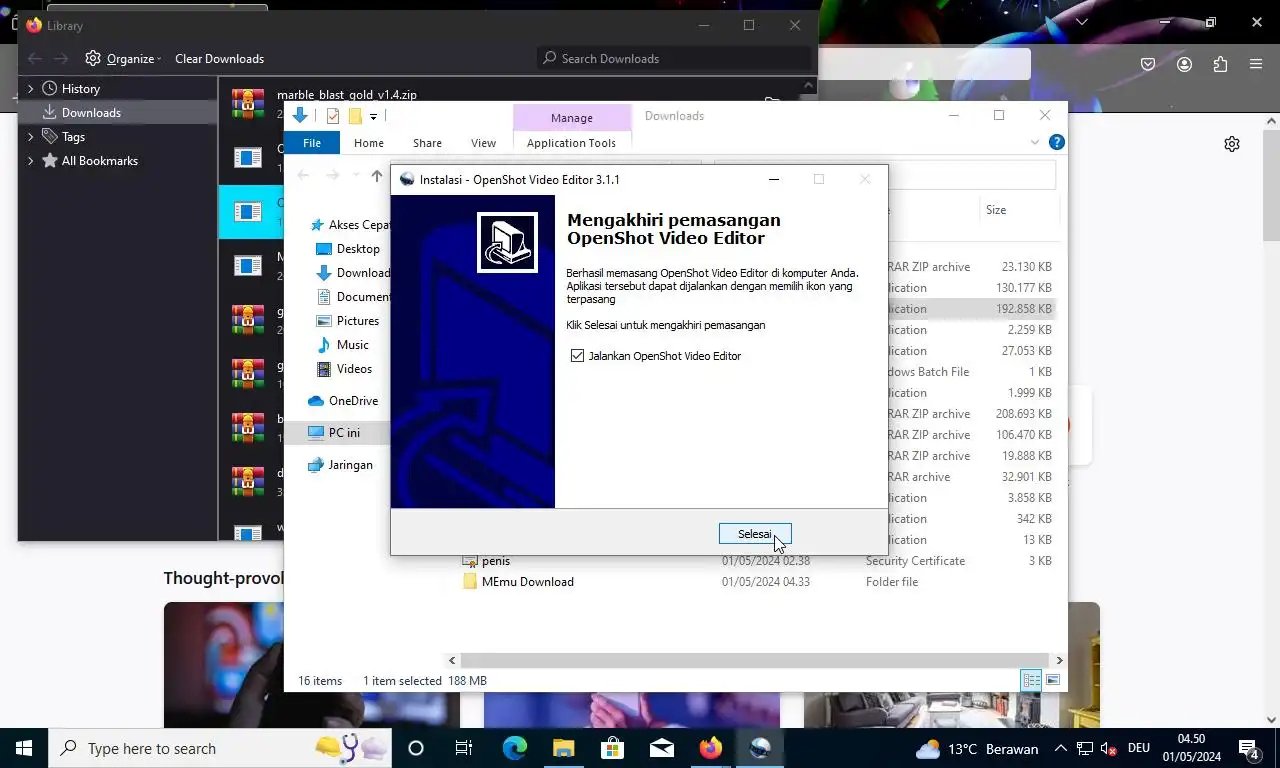Image resolution: width=1280 pixels, height=768 pixels.
Task: Select Jaringan in navigation pane
Action: point(340,465)
